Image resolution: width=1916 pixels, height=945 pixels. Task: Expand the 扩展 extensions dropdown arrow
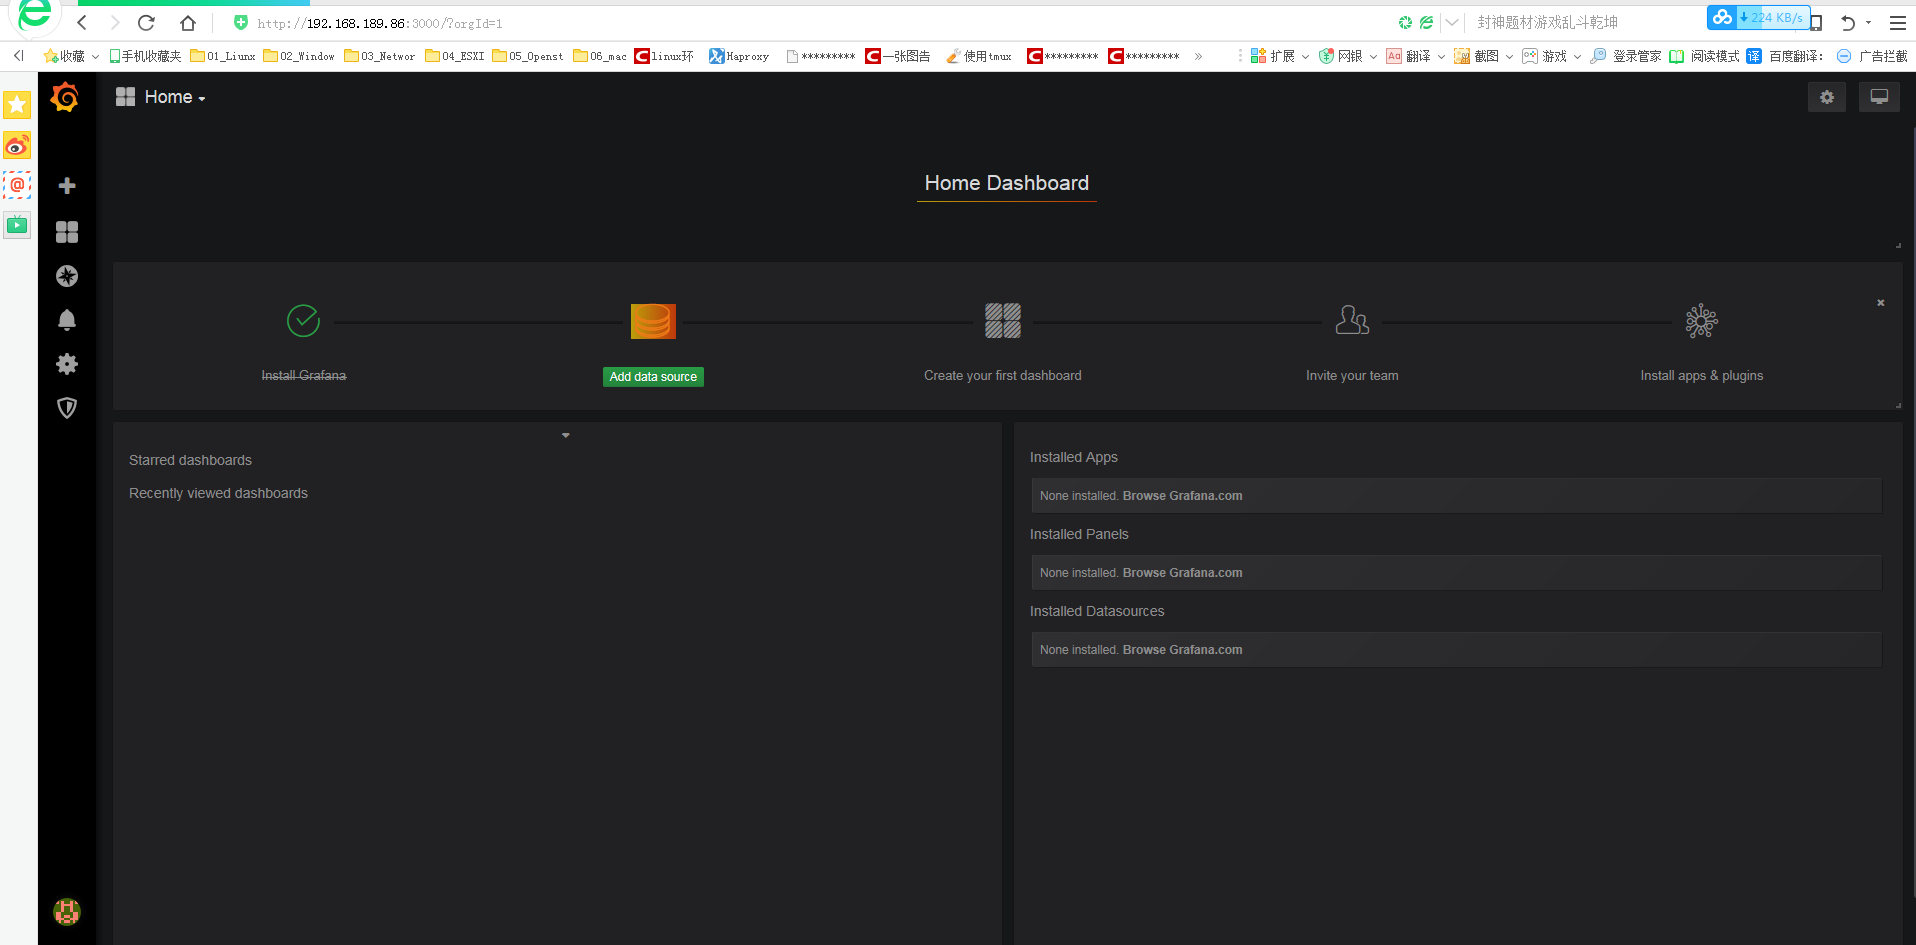(x=1305, y=57)
